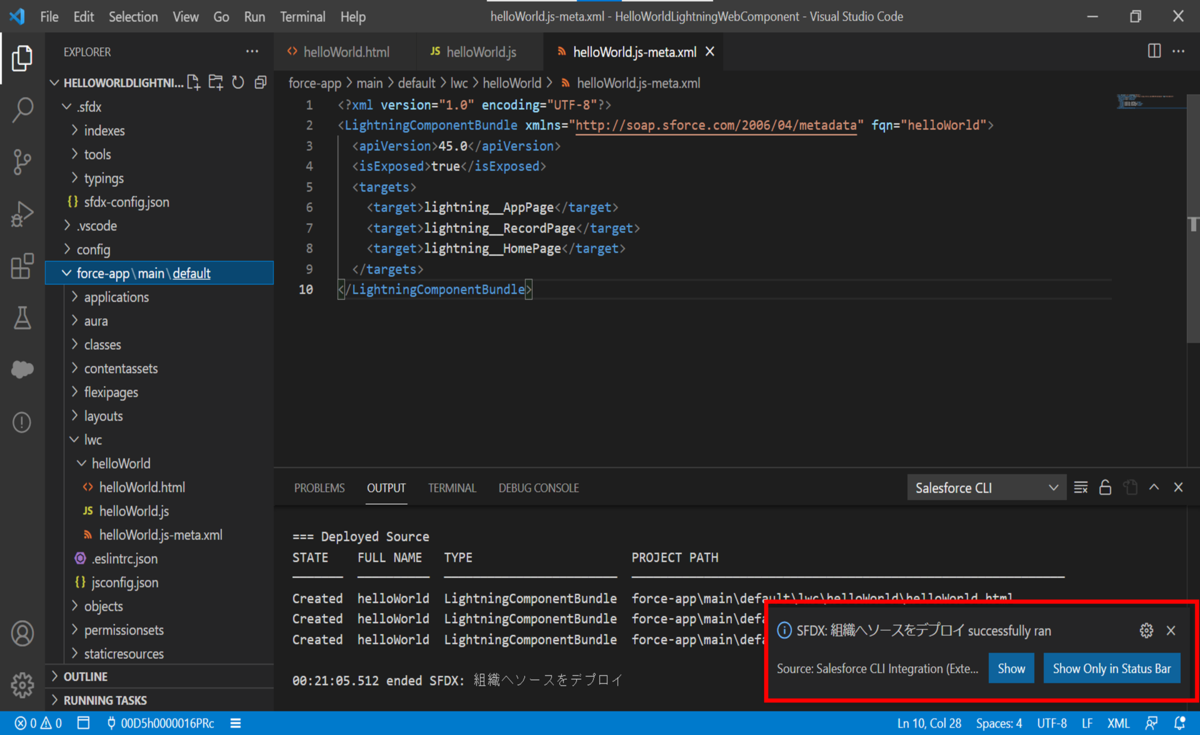Change Spaces: 4 indentation setting
Screen dimensions: 1200x735
coord(999,723)
